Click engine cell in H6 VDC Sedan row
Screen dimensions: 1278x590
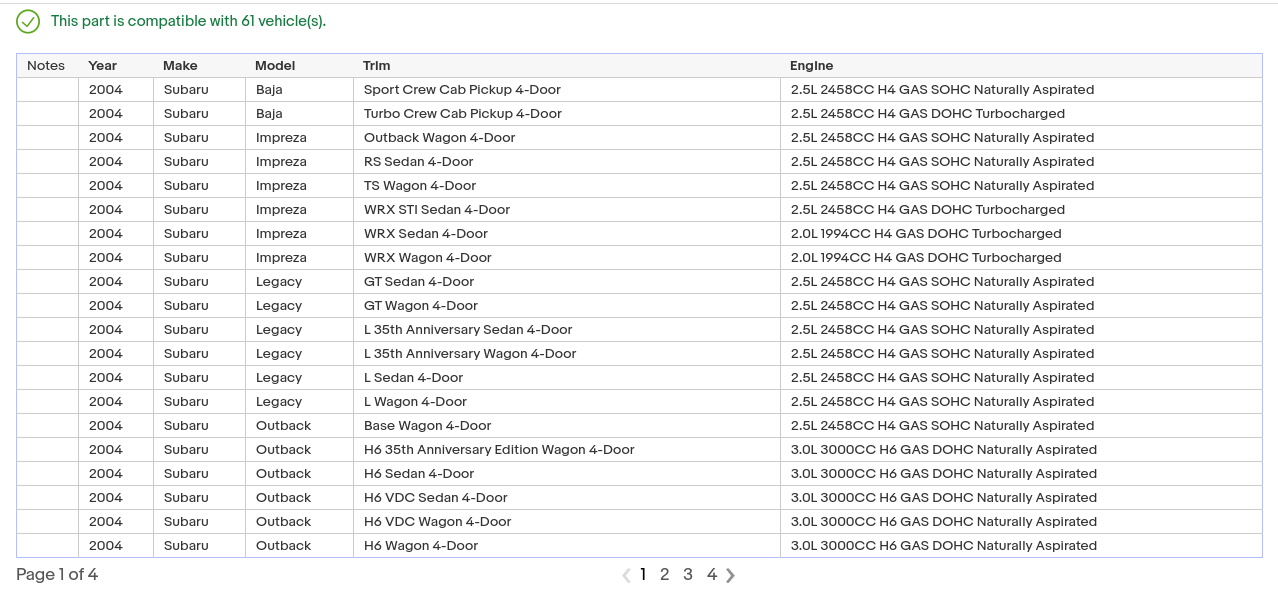[1021, 498]
